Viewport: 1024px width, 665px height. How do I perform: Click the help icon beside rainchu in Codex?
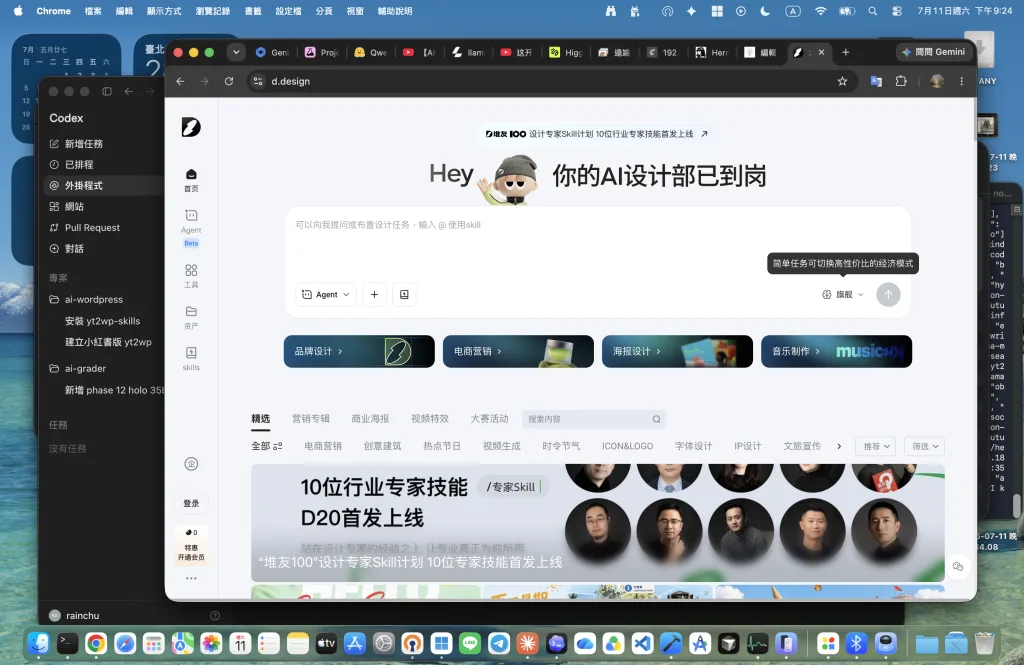pyautogui.click(x=215, y=615)
